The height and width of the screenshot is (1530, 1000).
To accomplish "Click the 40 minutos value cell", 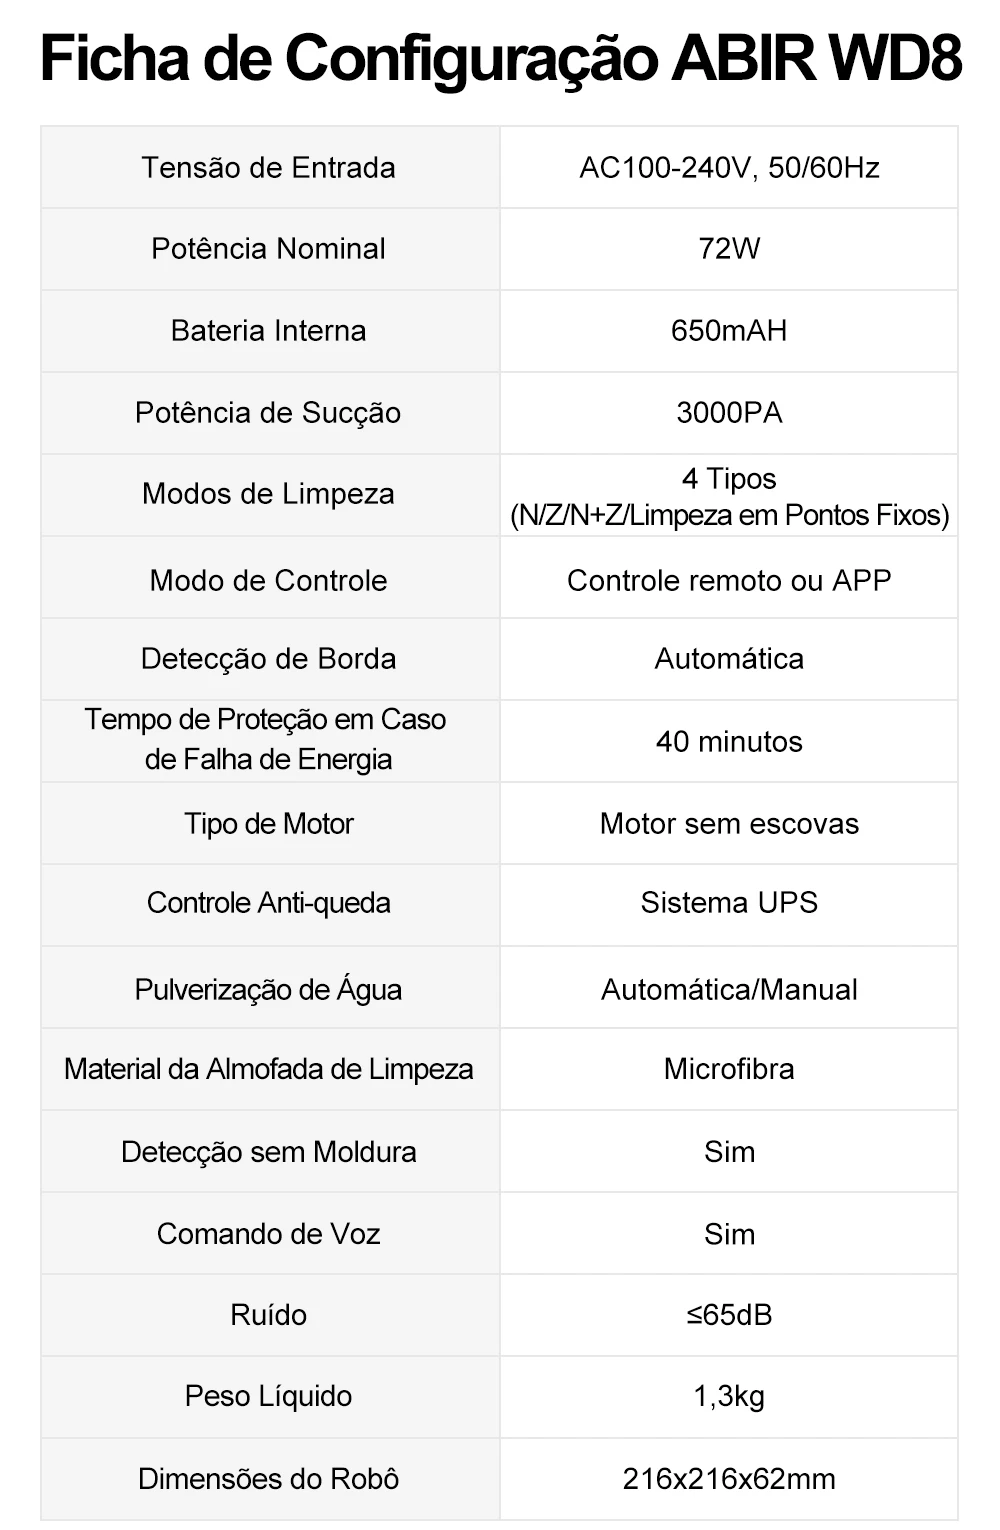I will 729,741.
